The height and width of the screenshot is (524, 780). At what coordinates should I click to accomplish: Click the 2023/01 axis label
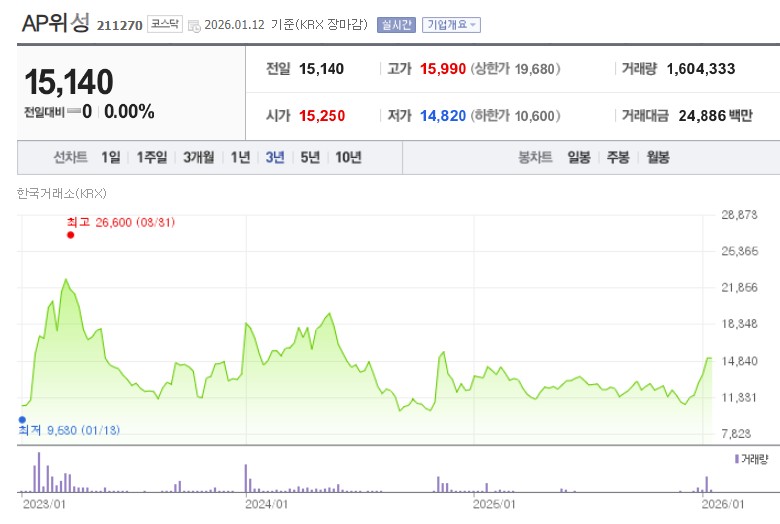(44, 504)
